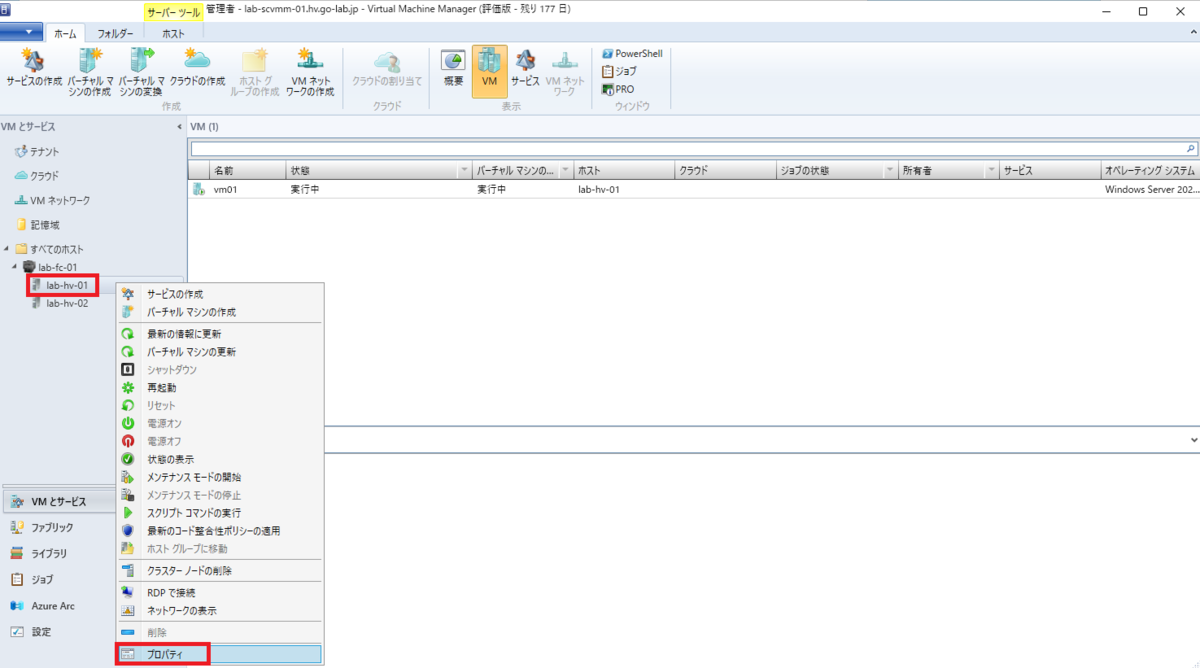This screenshot has width=1200, height=668.
Task: Choose Start Maintenance Mode in context menu
Action: click(x=220, y=477)
